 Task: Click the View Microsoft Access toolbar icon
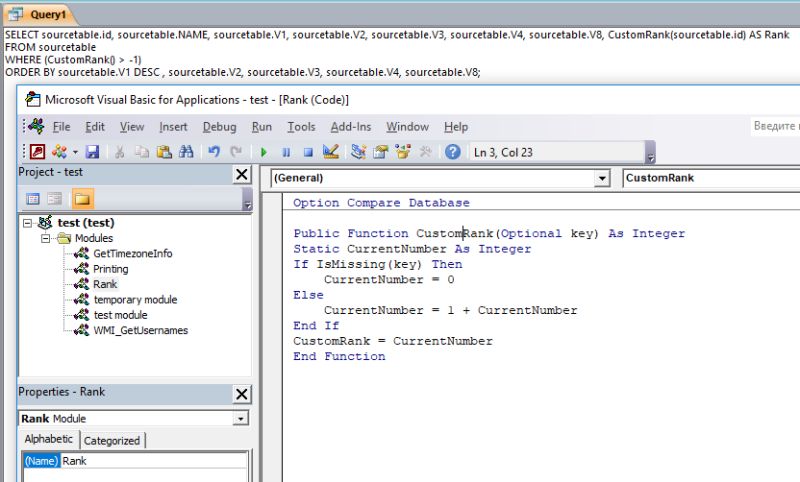tap(38, 152)
